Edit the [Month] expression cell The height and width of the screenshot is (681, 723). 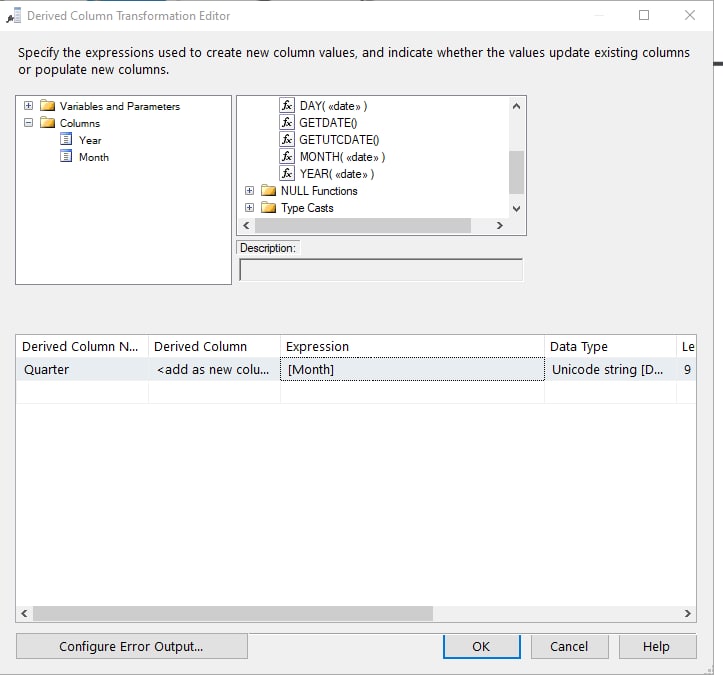[x=412, y=369]
